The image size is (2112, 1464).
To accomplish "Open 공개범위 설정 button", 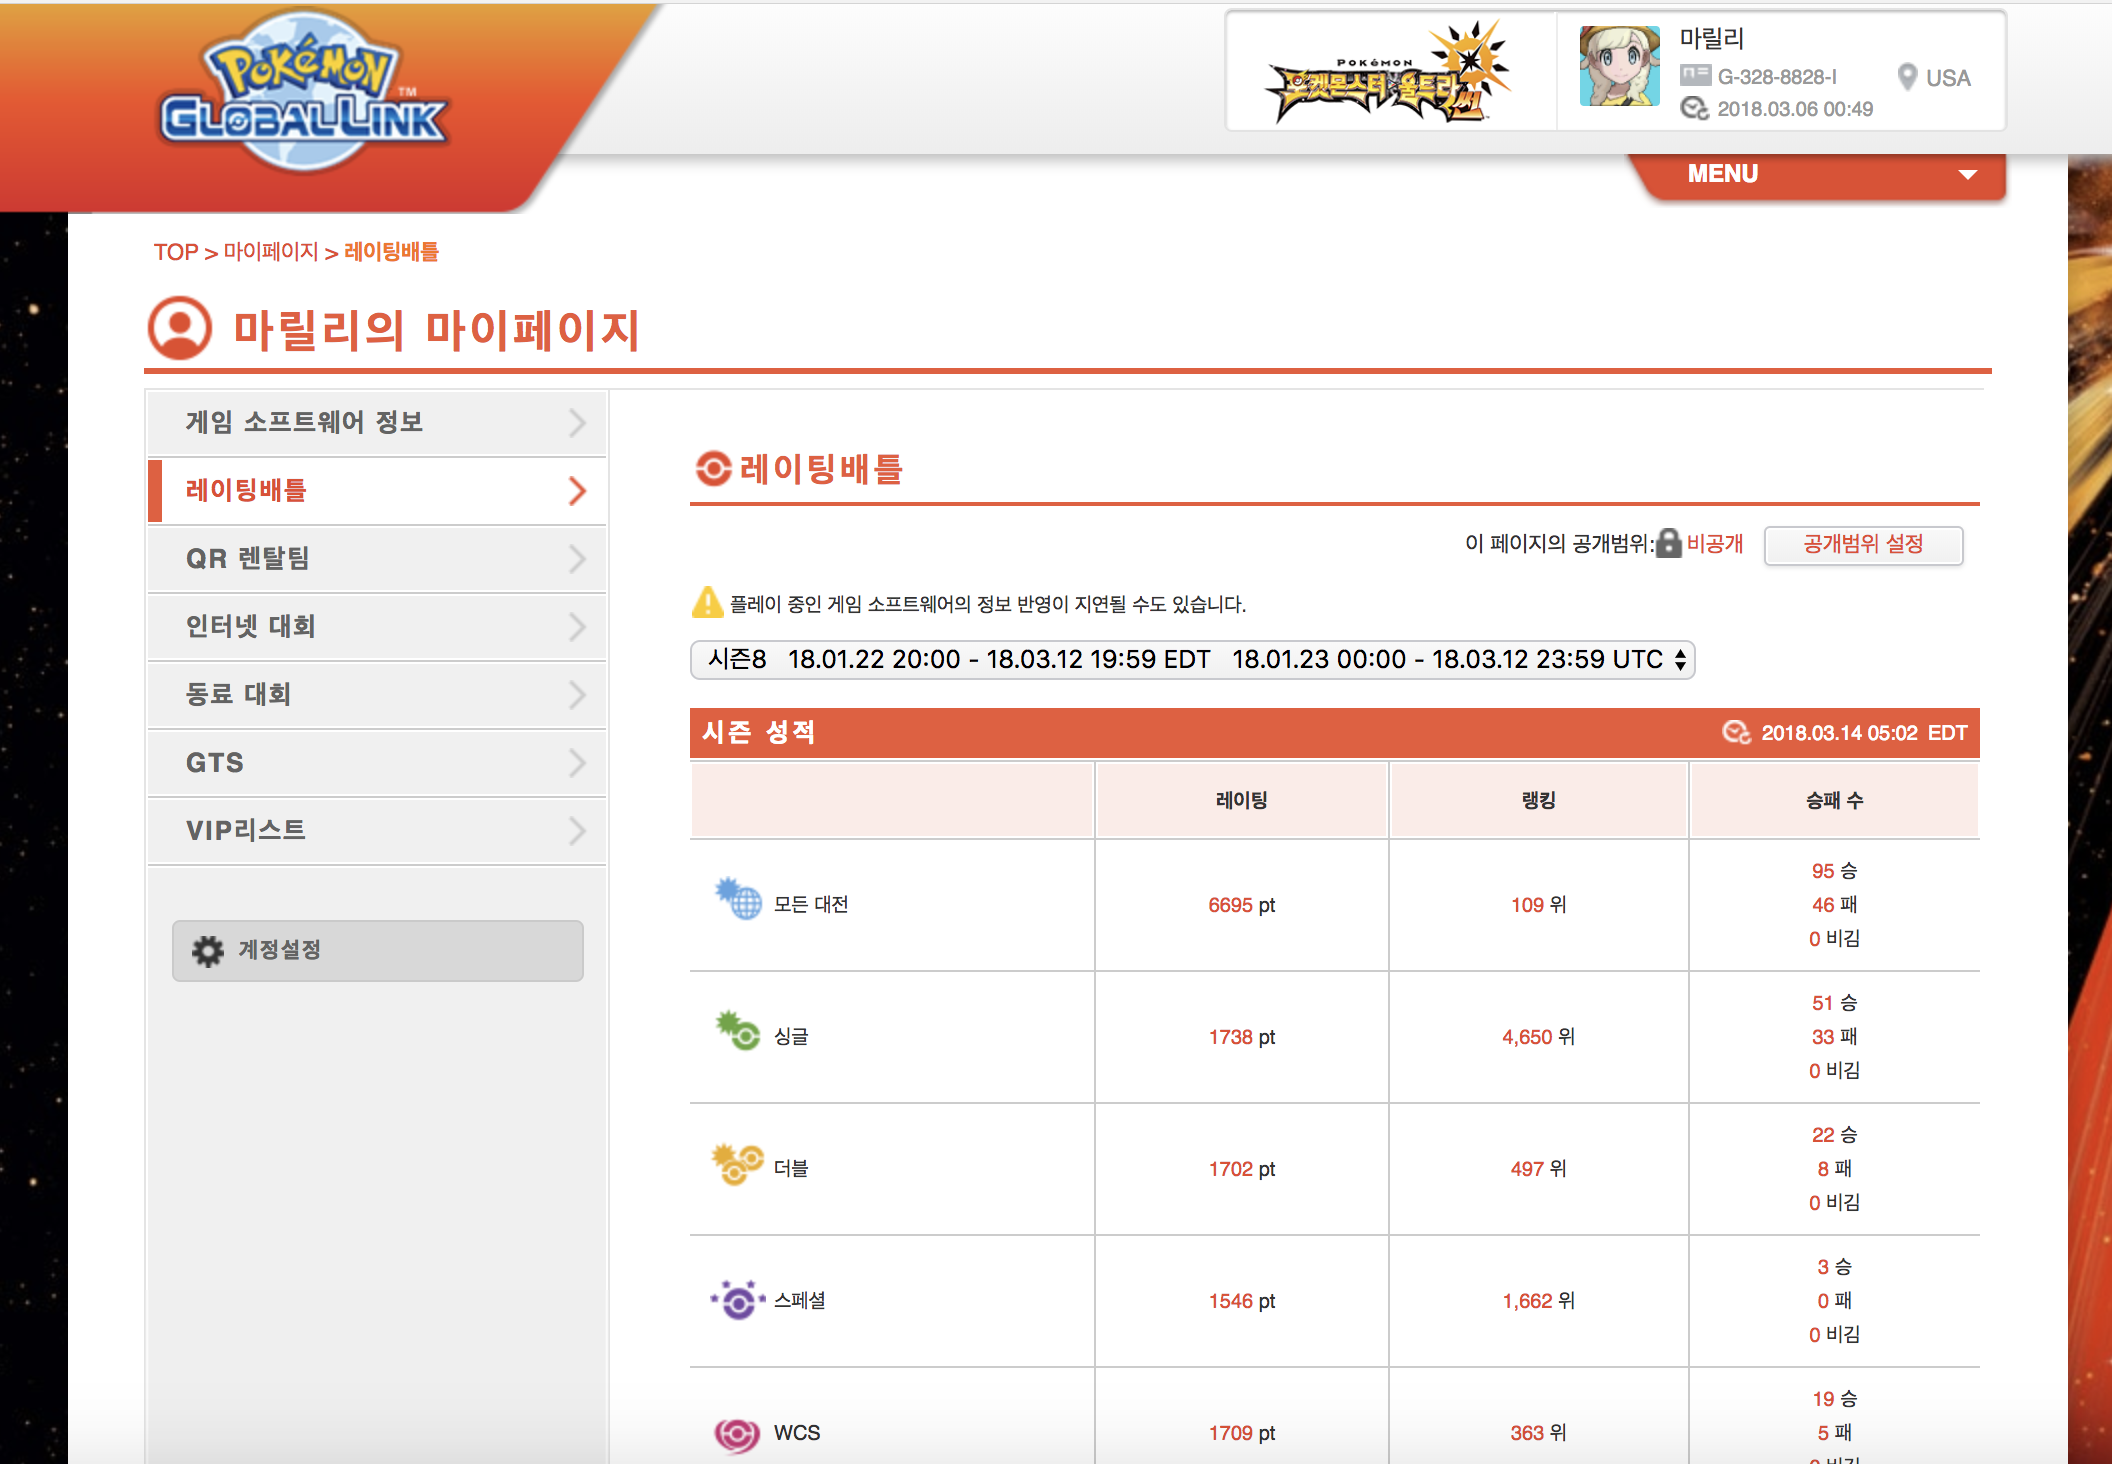I will click(1863, 545).
